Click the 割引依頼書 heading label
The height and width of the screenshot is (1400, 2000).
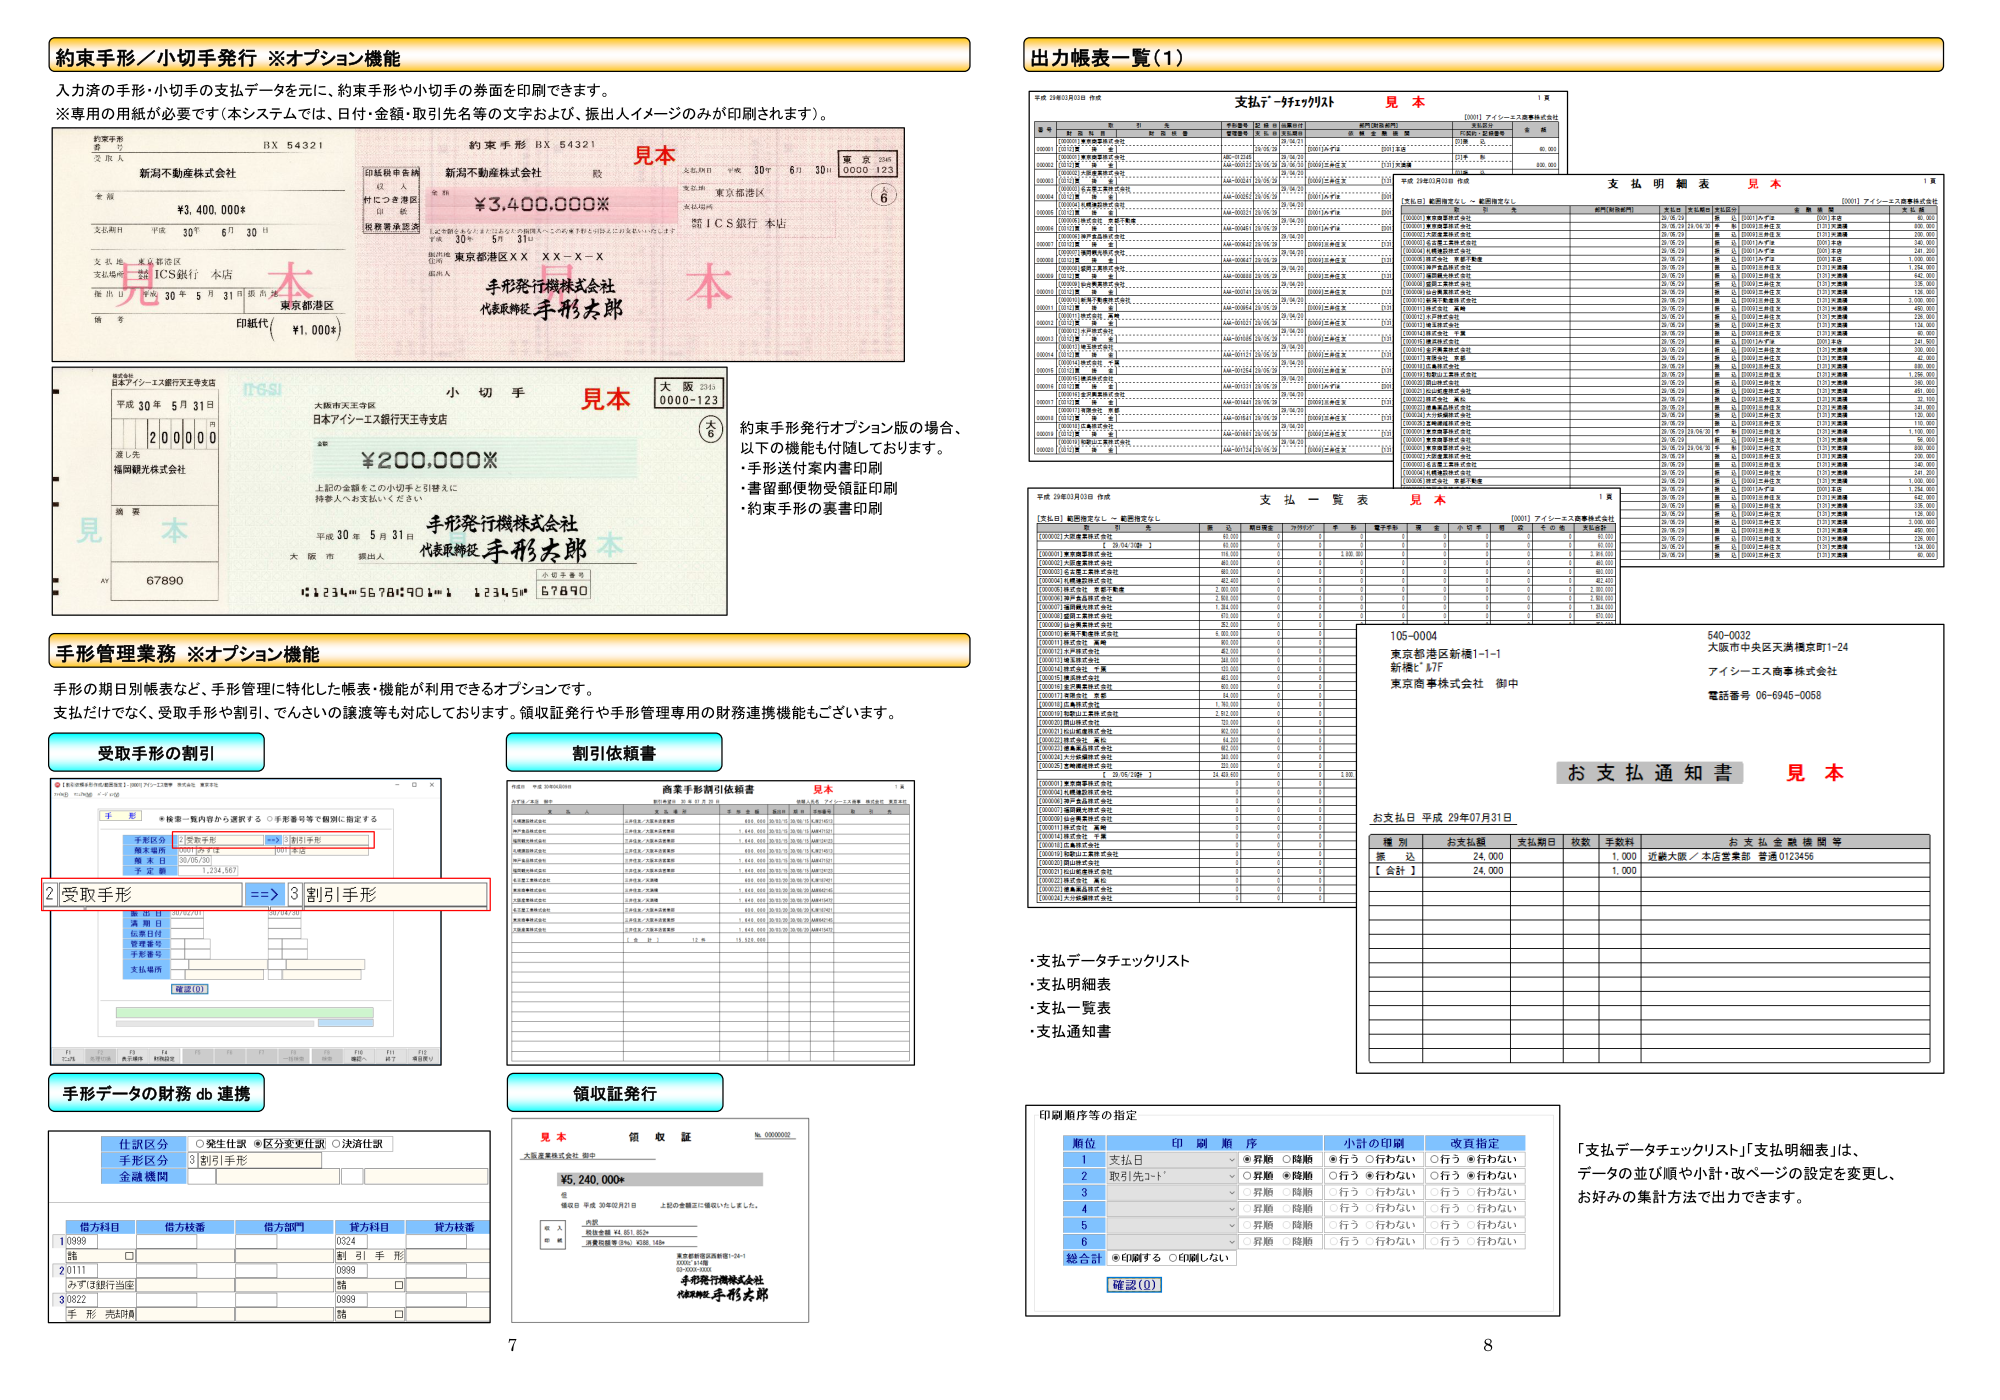click(x=614, y=753)
